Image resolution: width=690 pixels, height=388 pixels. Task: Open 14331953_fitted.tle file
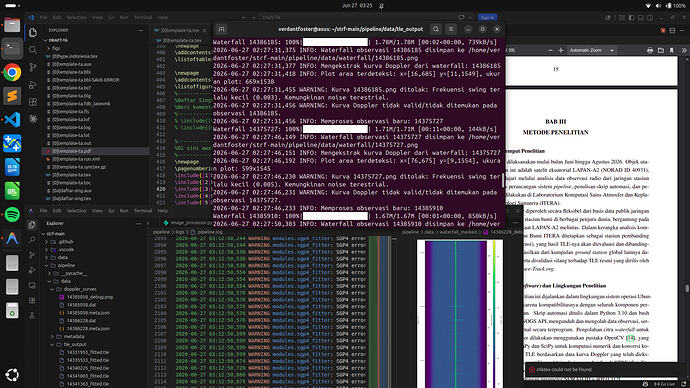pos(88,352)
